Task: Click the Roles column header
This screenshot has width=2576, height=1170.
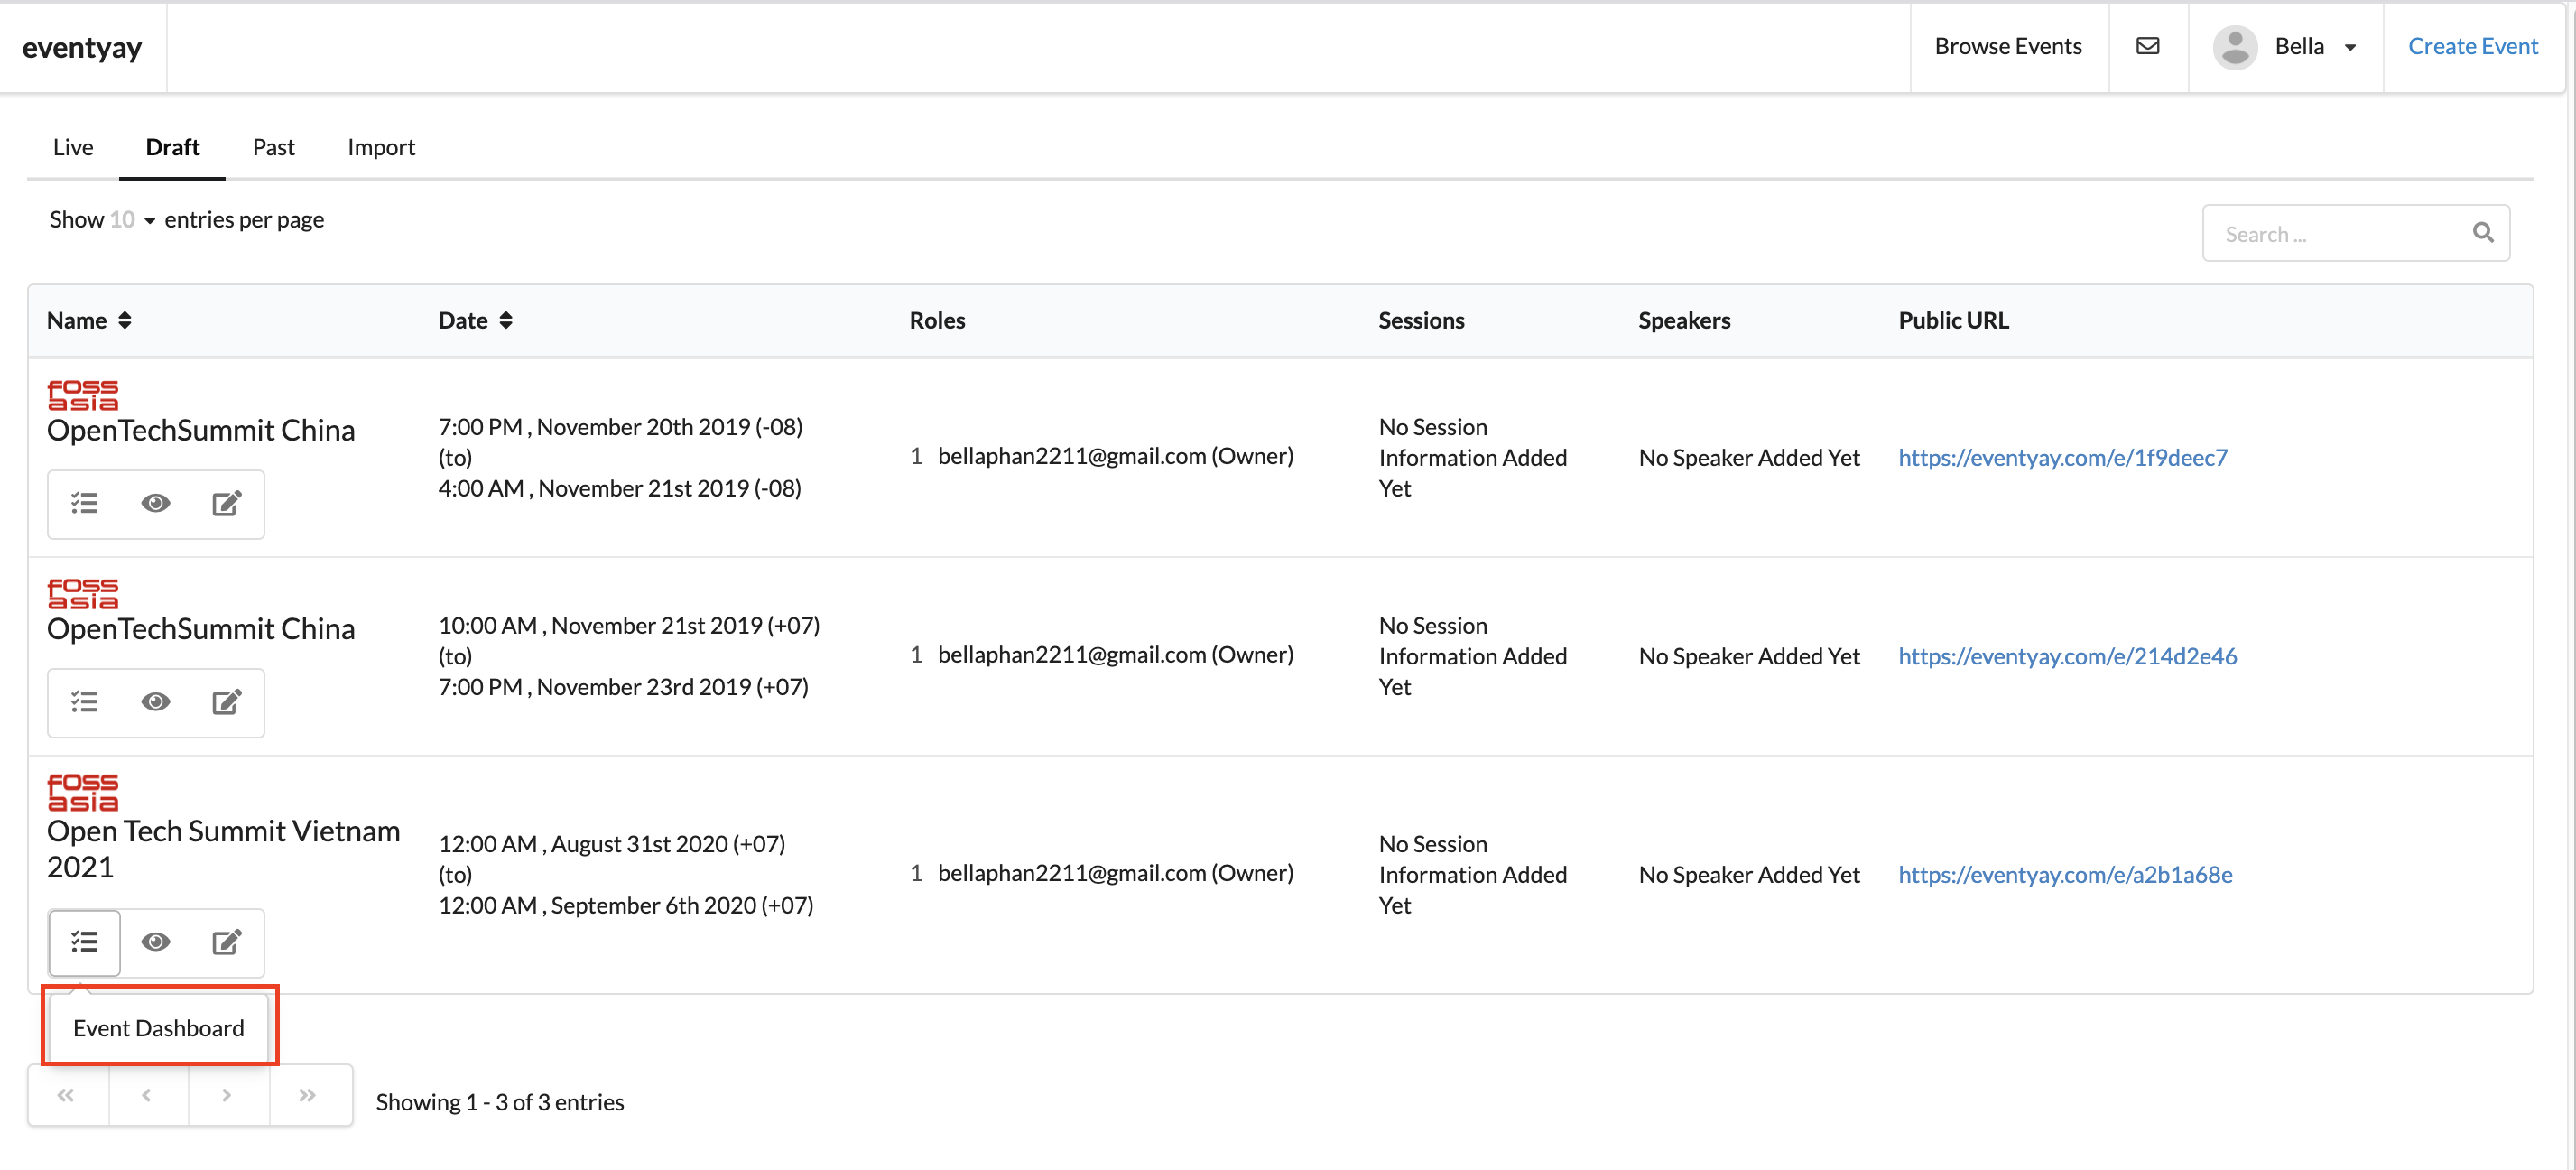Action: [937, 321]
